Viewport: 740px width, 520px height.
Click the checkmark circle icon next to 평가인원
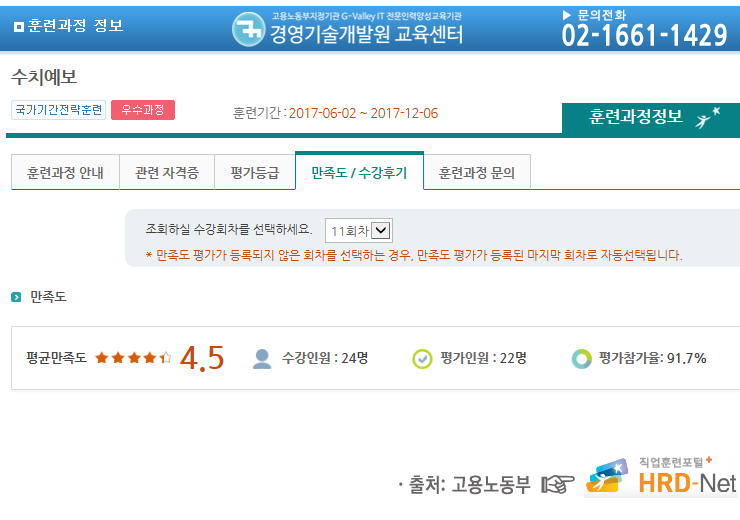coord(422,358)
